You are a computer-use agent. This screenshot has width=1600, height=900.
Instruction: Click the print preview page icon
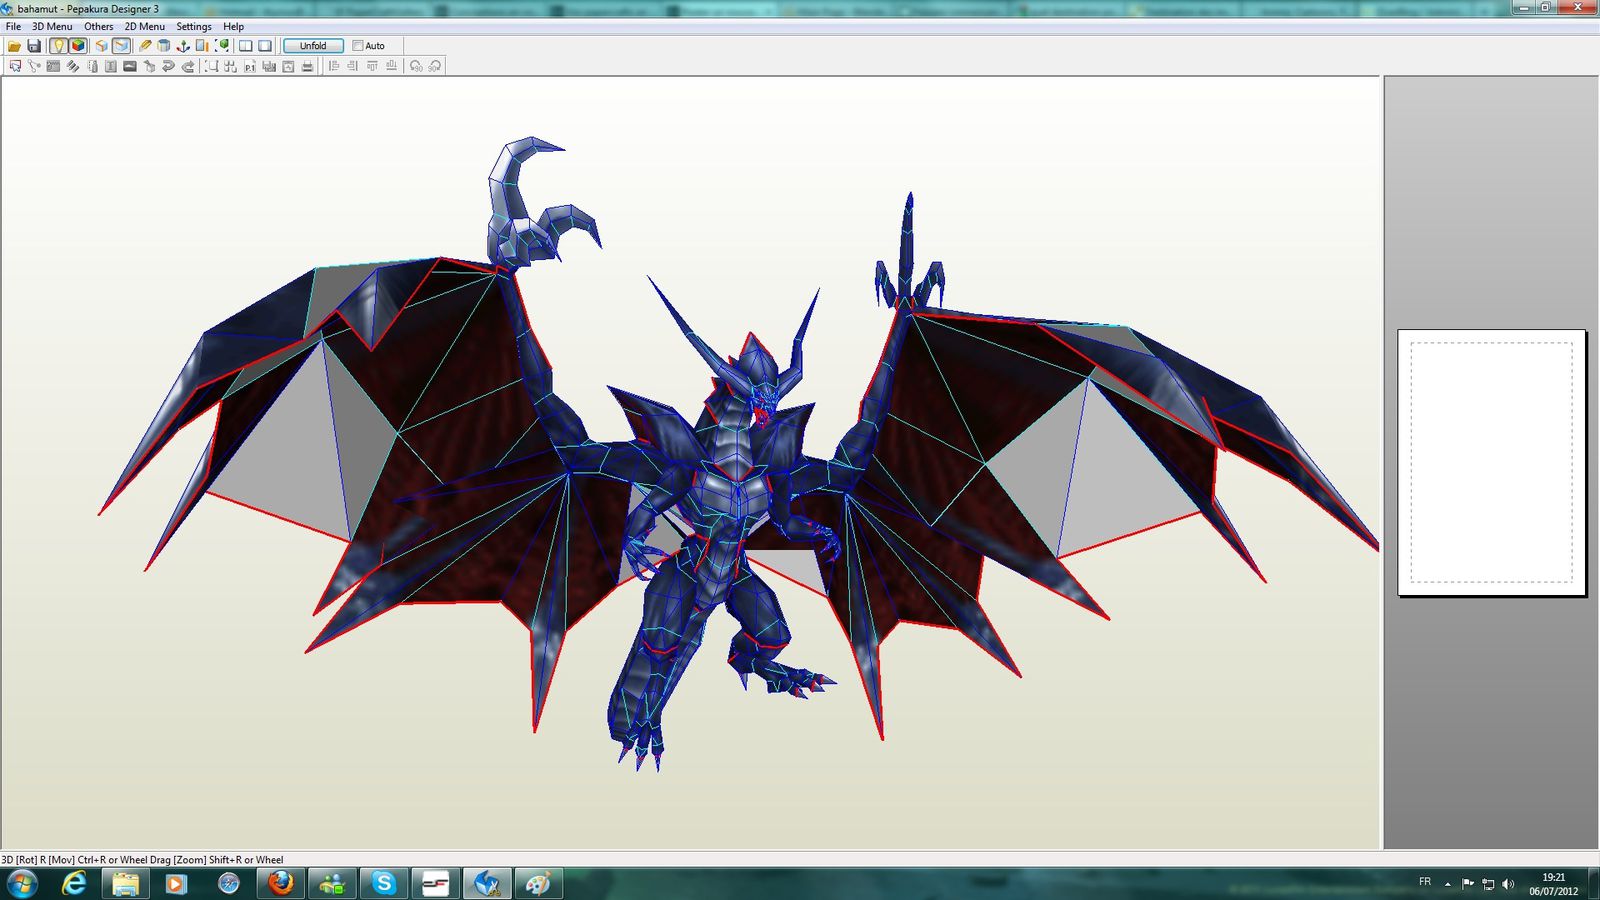[x=288, y=66]
